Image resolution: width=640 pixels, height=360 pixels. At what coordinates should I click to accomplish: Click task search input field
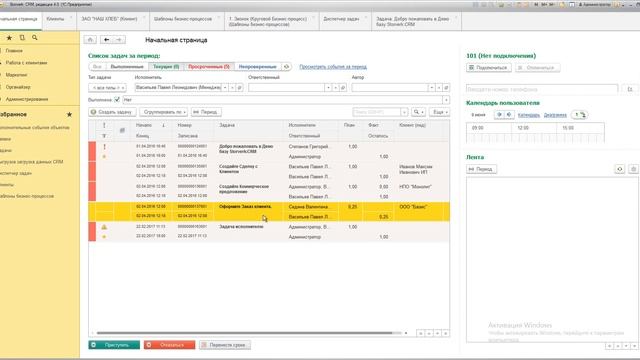(376, 112)
